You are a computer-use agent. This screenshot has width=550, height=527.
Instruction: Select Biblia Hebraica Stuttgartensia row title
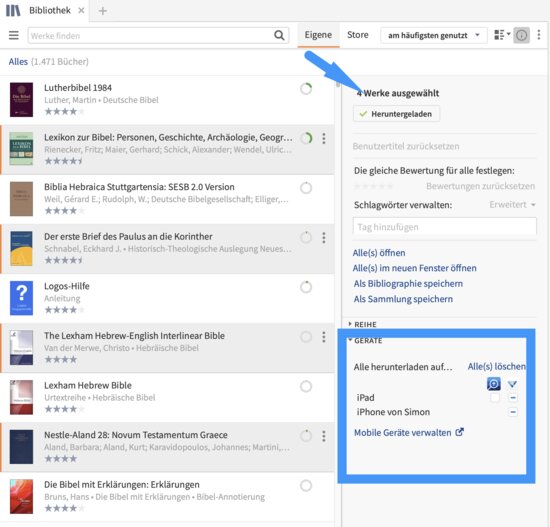point(139,187)
